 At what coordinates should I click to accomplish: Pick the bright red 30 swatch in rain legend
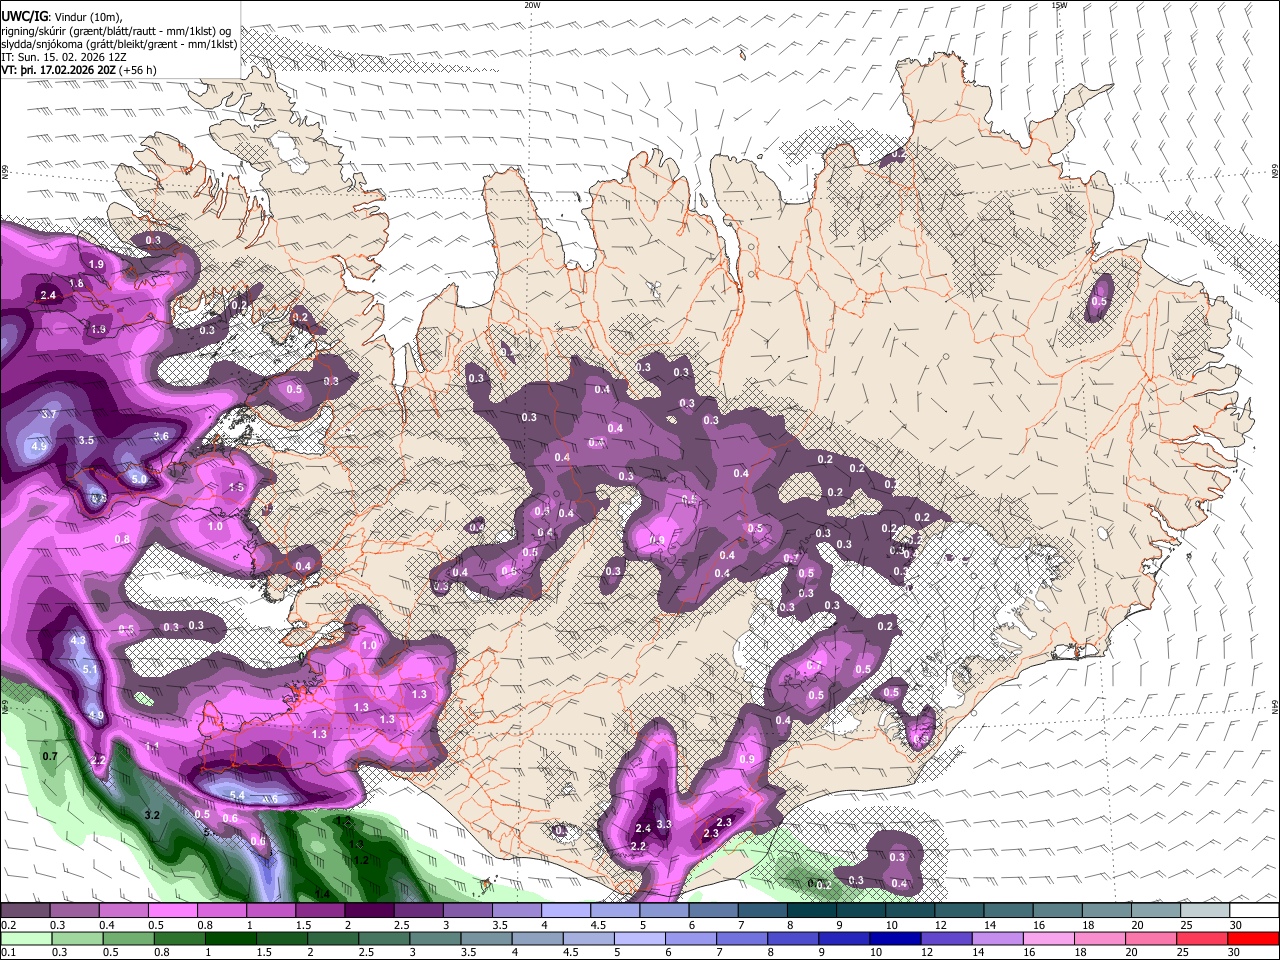[x=1254, y=938]
